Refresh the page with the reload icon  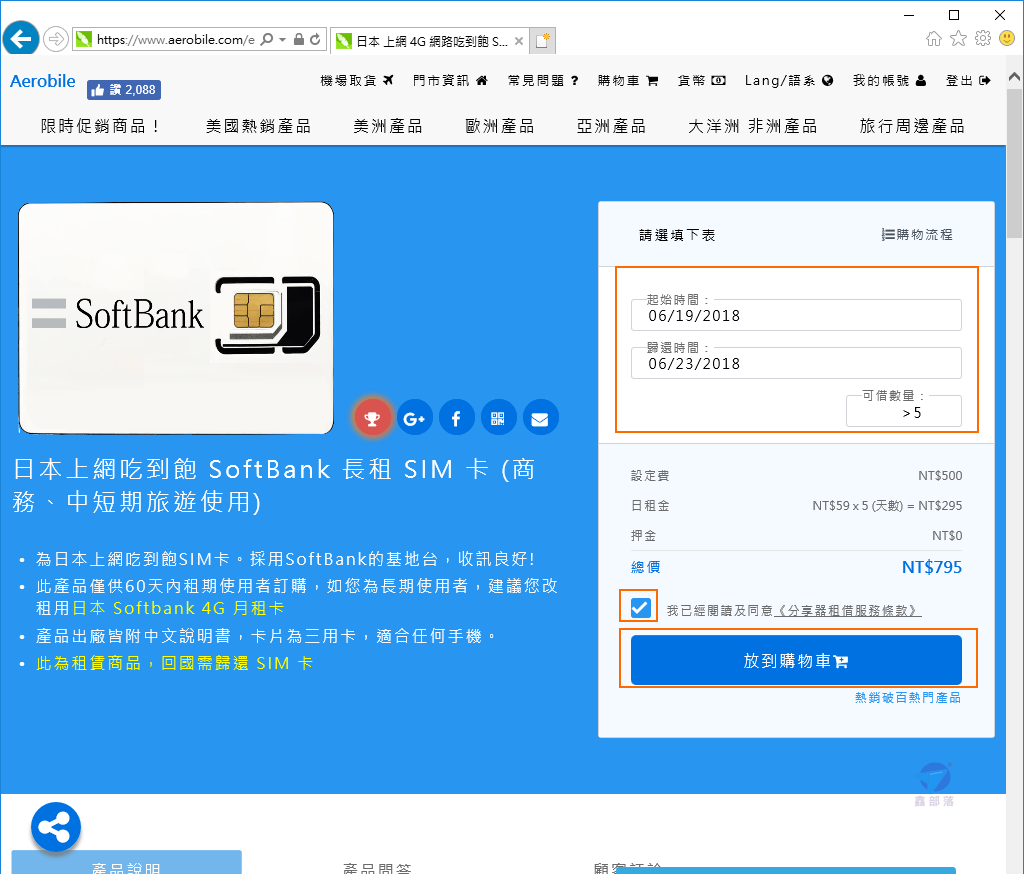(315, 40)
